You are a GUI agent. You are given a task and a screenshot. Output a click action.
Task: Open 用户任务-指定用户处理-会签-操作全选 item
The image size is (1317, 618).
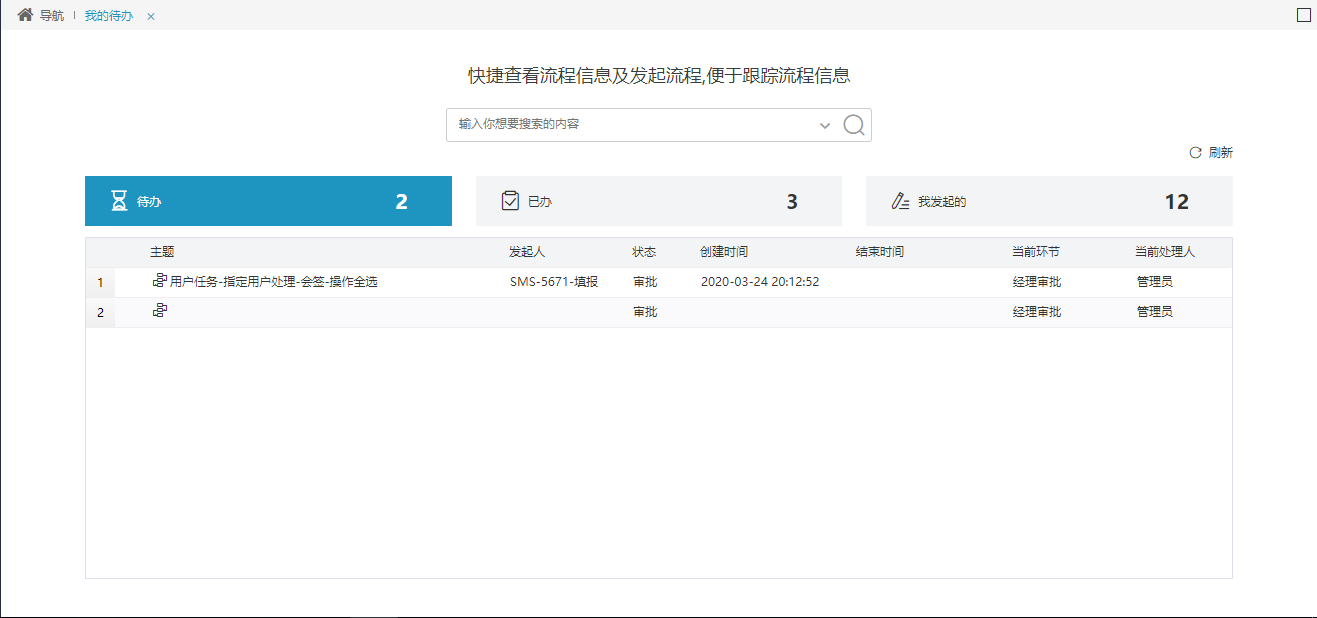273,282
